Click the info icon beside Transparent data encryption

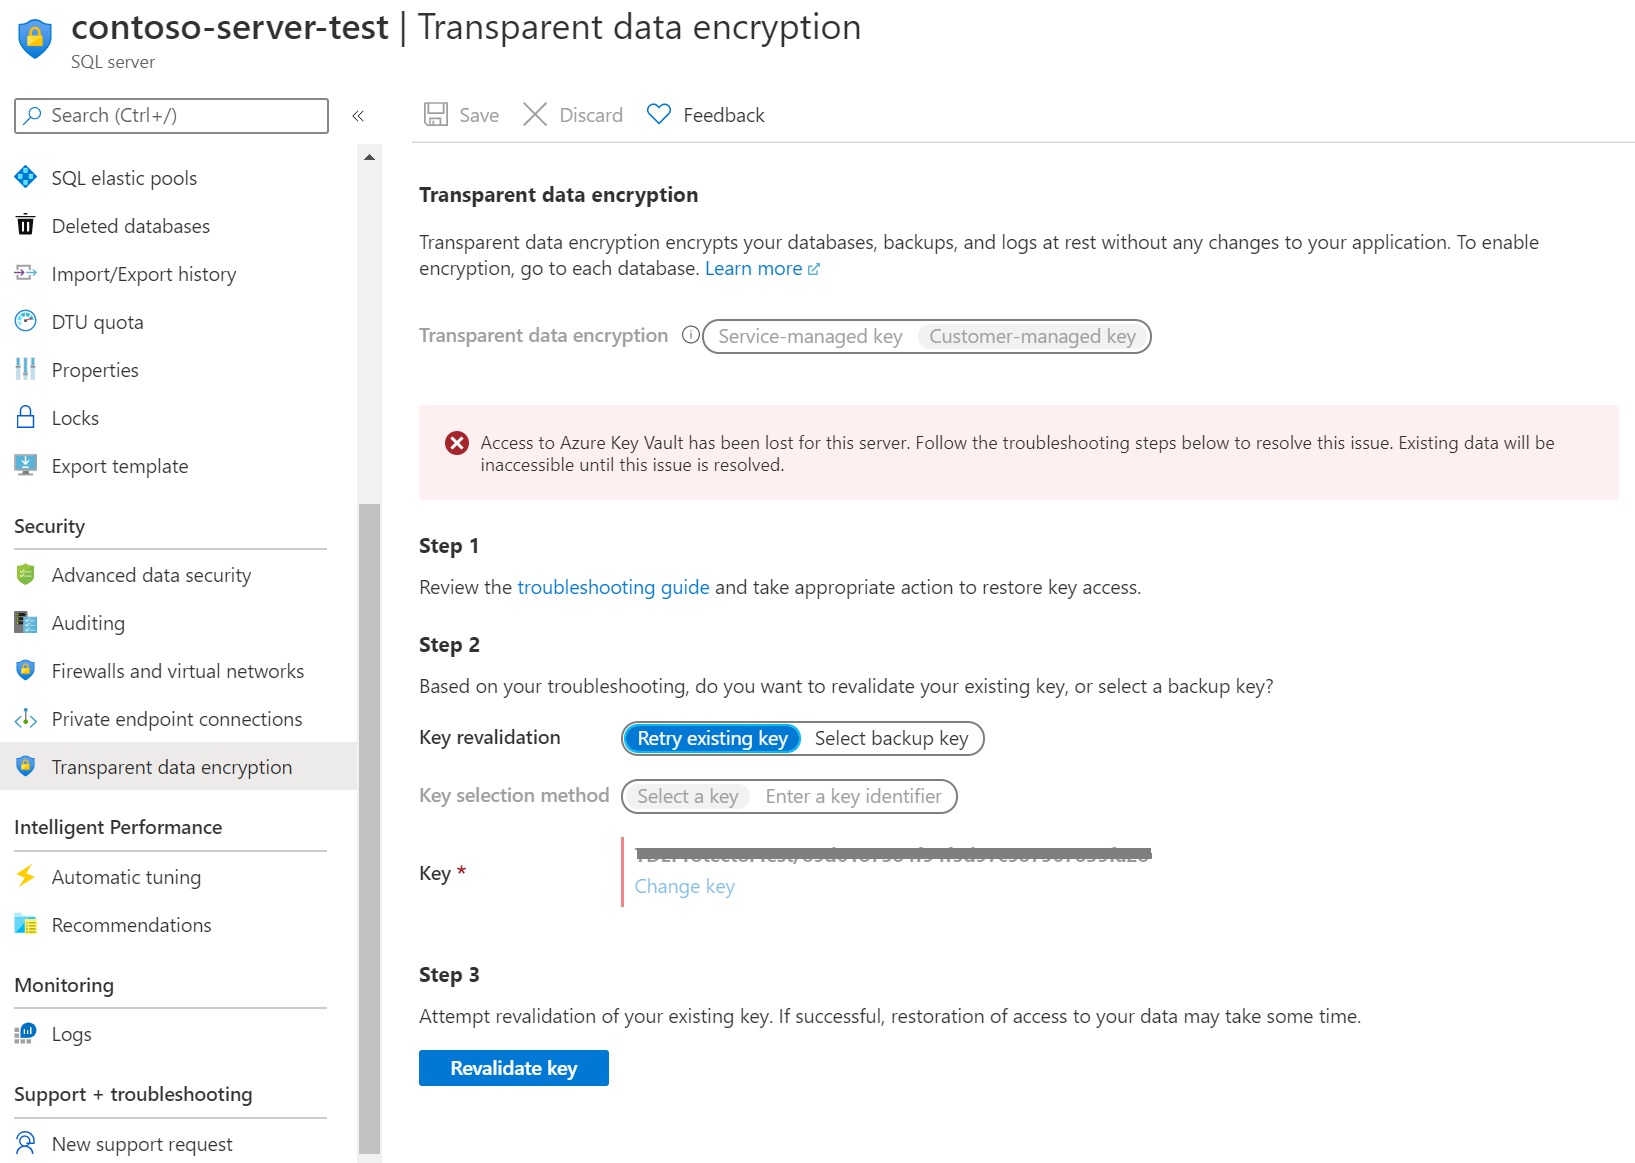point(690,335)
